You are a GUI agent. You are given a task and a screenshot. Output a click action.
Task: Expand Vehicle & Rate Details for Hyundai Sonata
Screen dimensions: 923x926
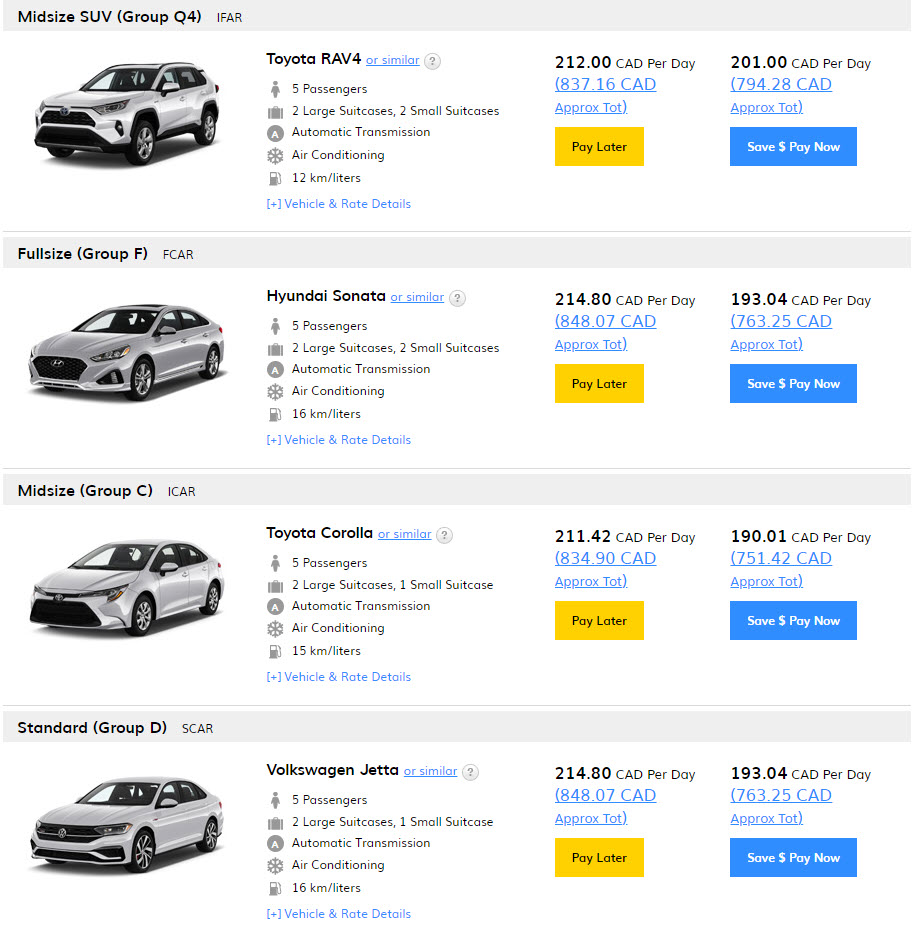tap(338, 440)
